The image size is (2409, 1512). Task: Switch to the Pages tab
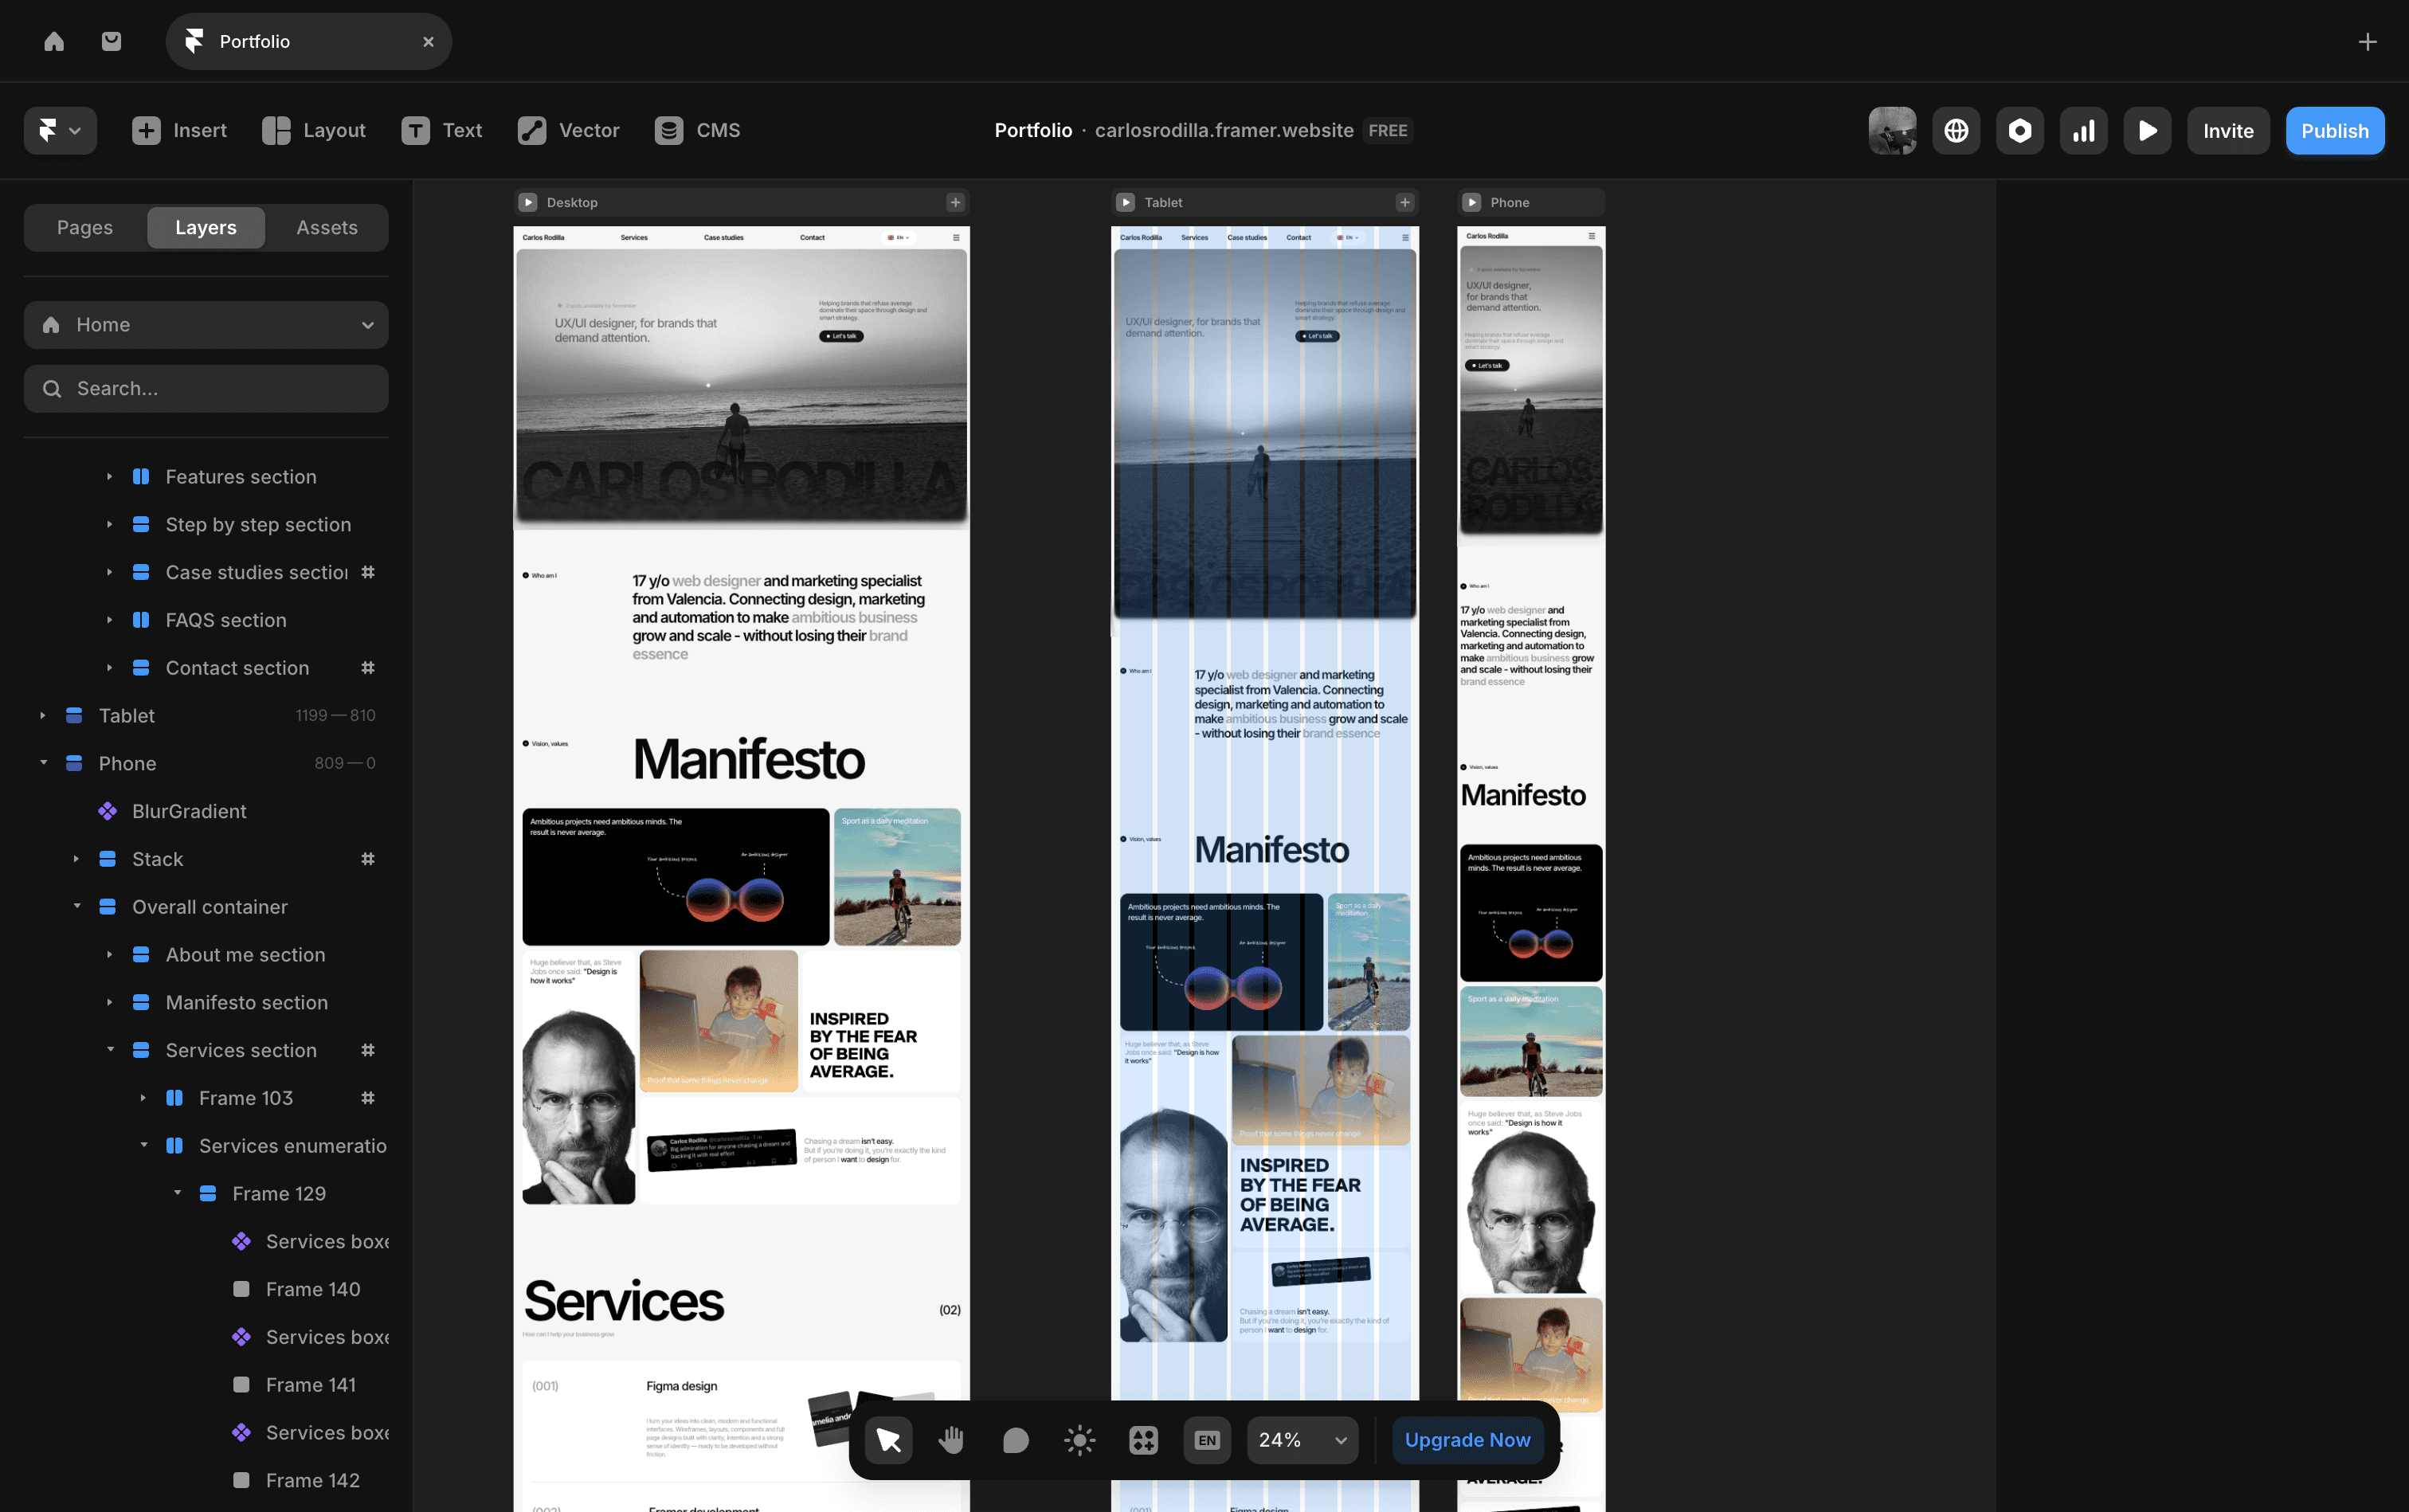click(x=84, y=227)
